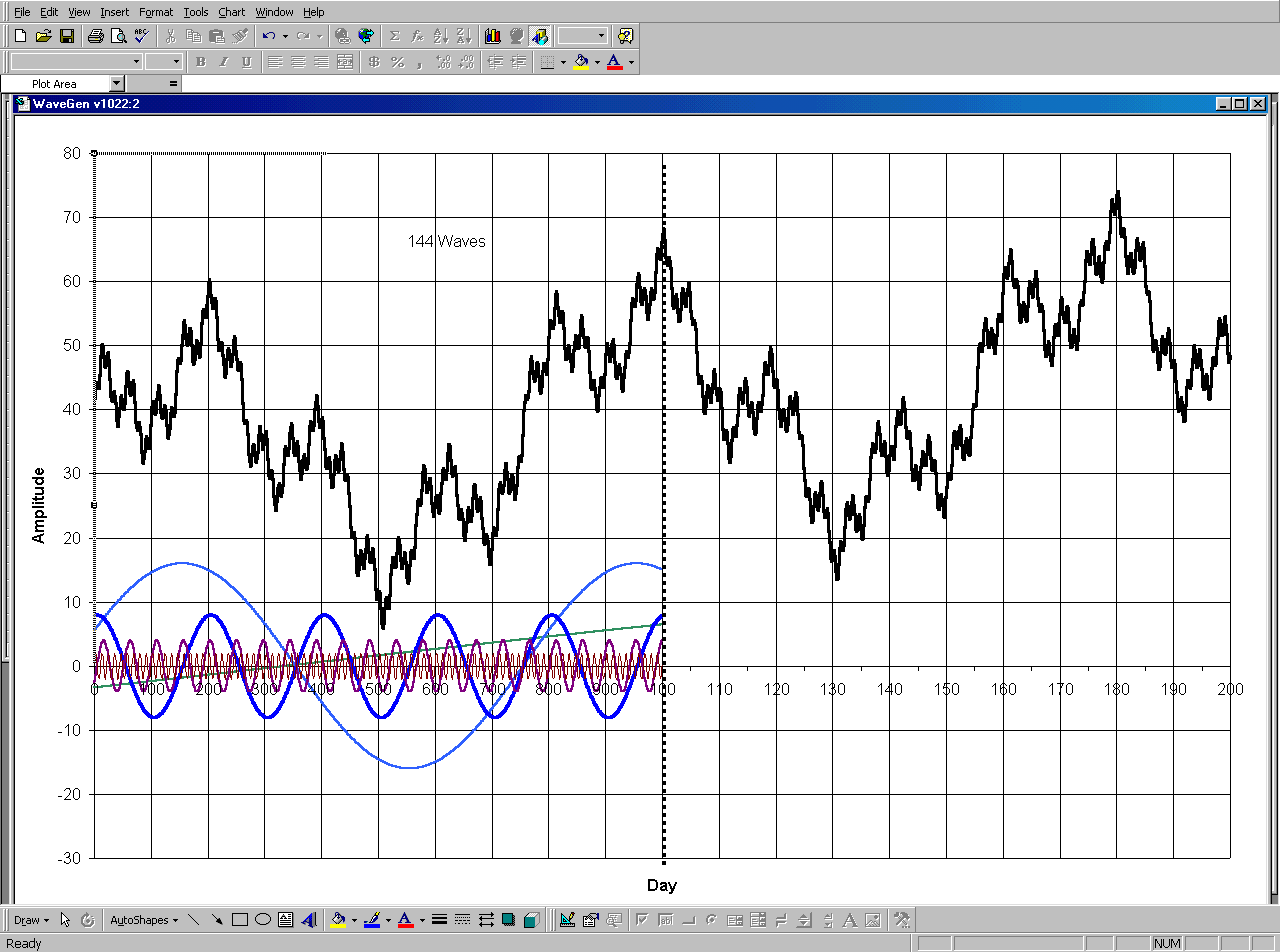Open a file with the folder icon
The width and height of the screenshot is (1280, 952).
coord(43,36)
